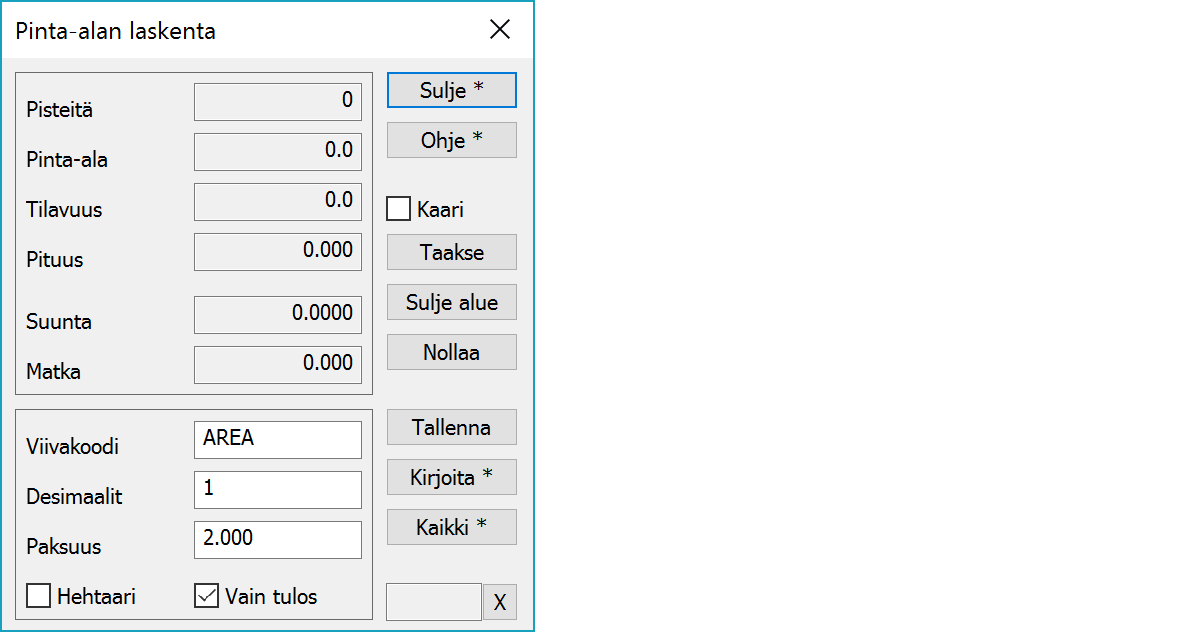The height and width of the screenshot is (632, 1200).
Task: Focus the Viivakoodi input field
Action: click(x=277, y=439)
